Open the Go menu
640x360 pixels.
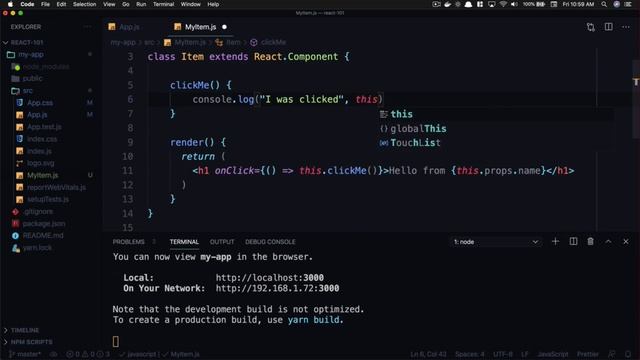point(126,4)
